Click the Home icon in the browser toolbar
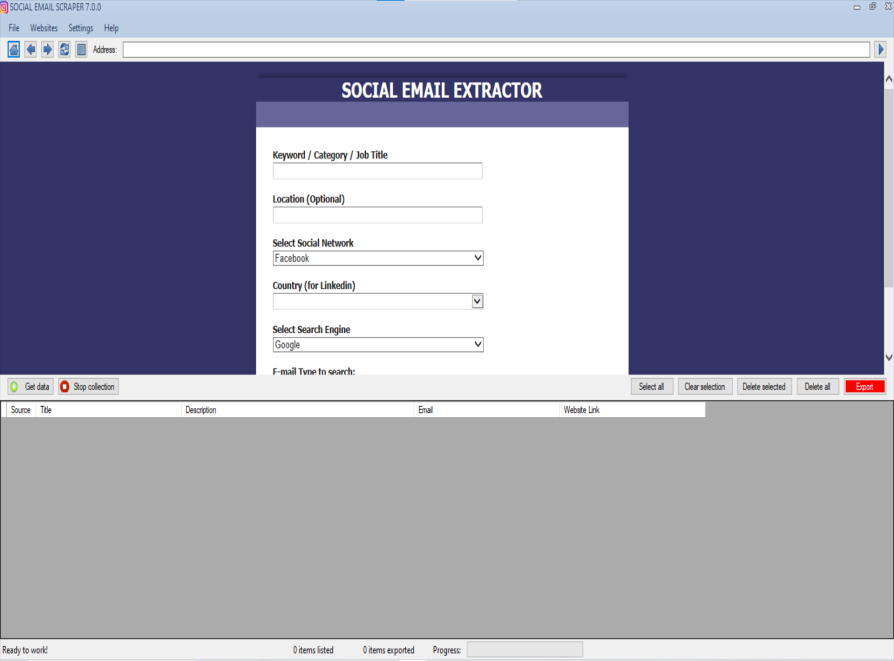 click(x=14, y=50)
